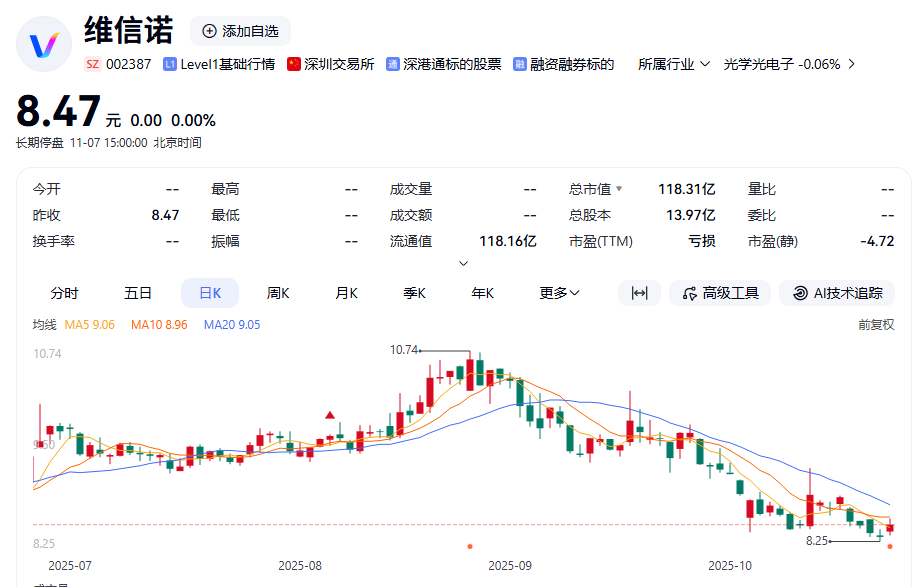917x587 pixels.
Task: Expand more quote data chevron
Action: (463, 264)
